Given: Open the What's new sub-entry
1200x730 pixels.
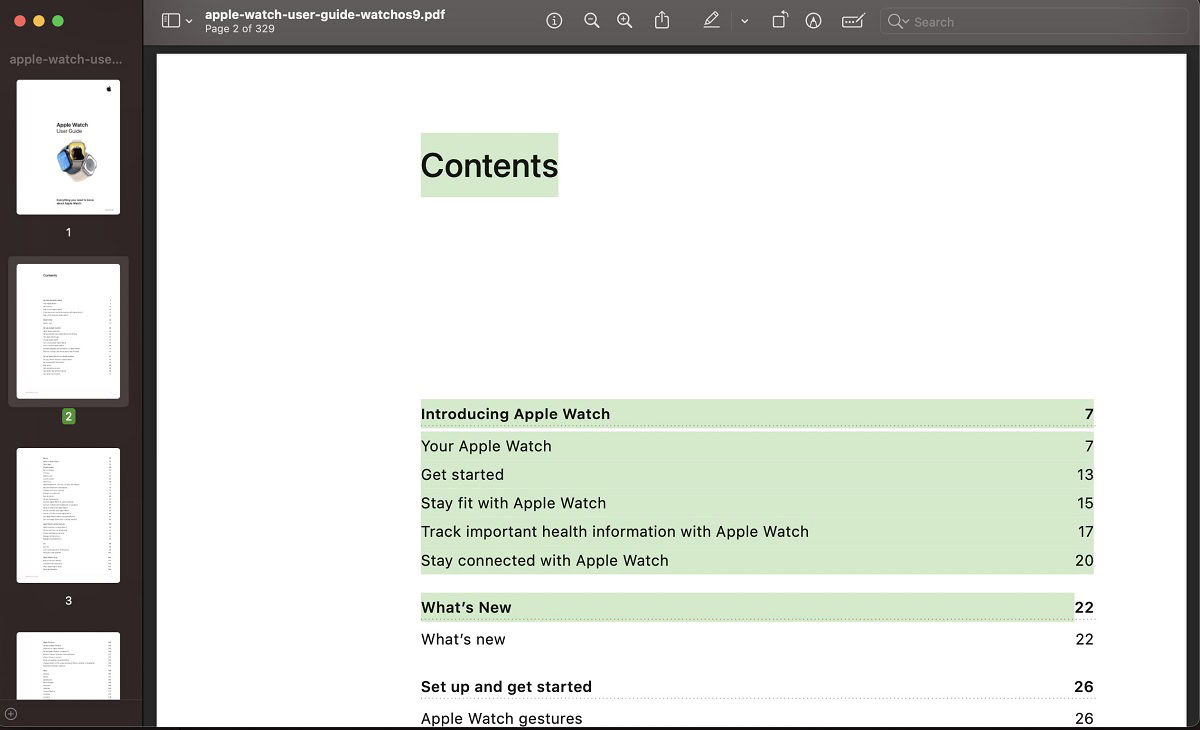Looking at the screenshot, I should 463,639.
